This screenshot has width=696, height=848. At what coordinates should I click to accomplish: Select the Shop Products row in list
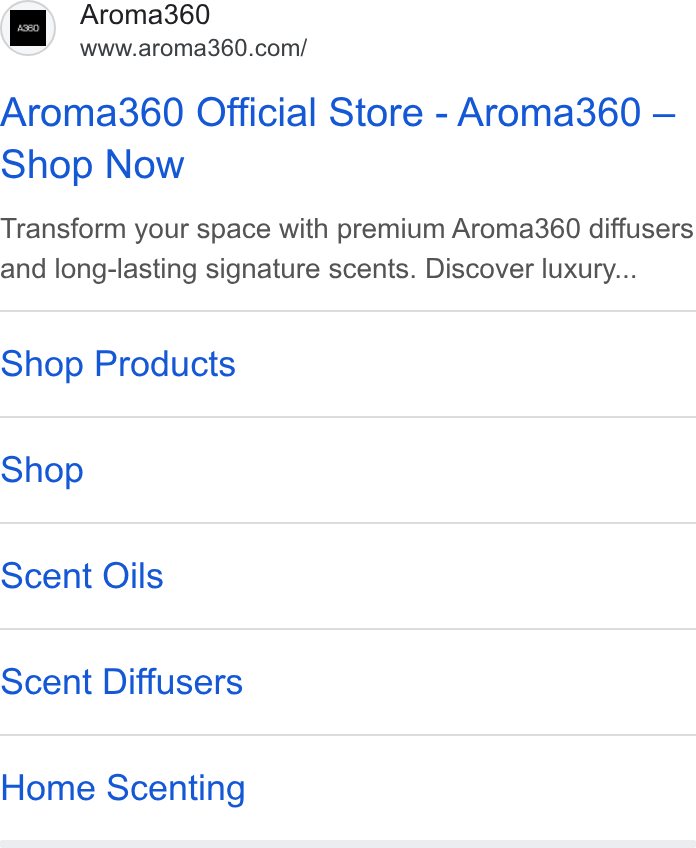[x=348, y=364]
